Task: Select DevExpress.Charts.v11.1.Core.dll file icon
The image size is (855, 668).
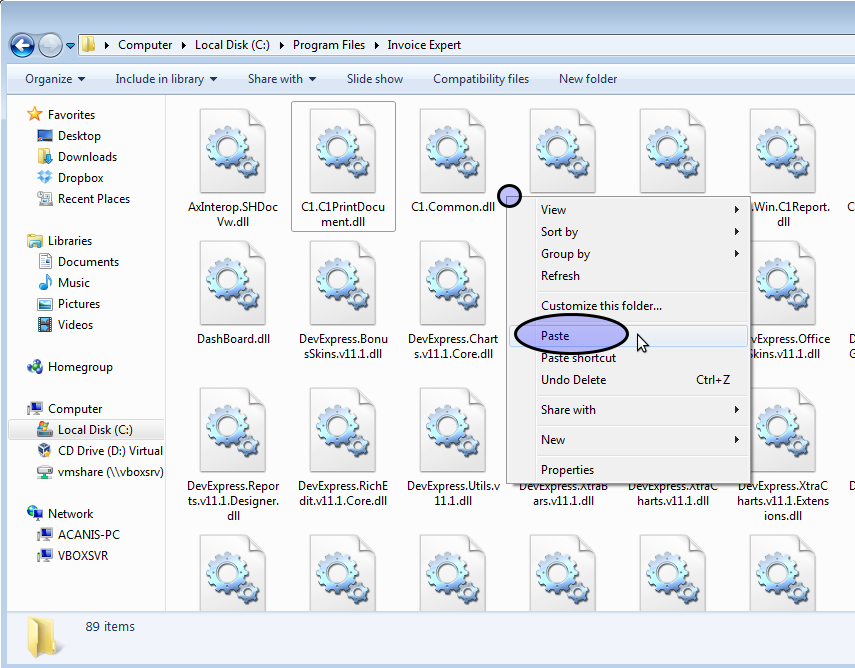Action: coord(453,282)
